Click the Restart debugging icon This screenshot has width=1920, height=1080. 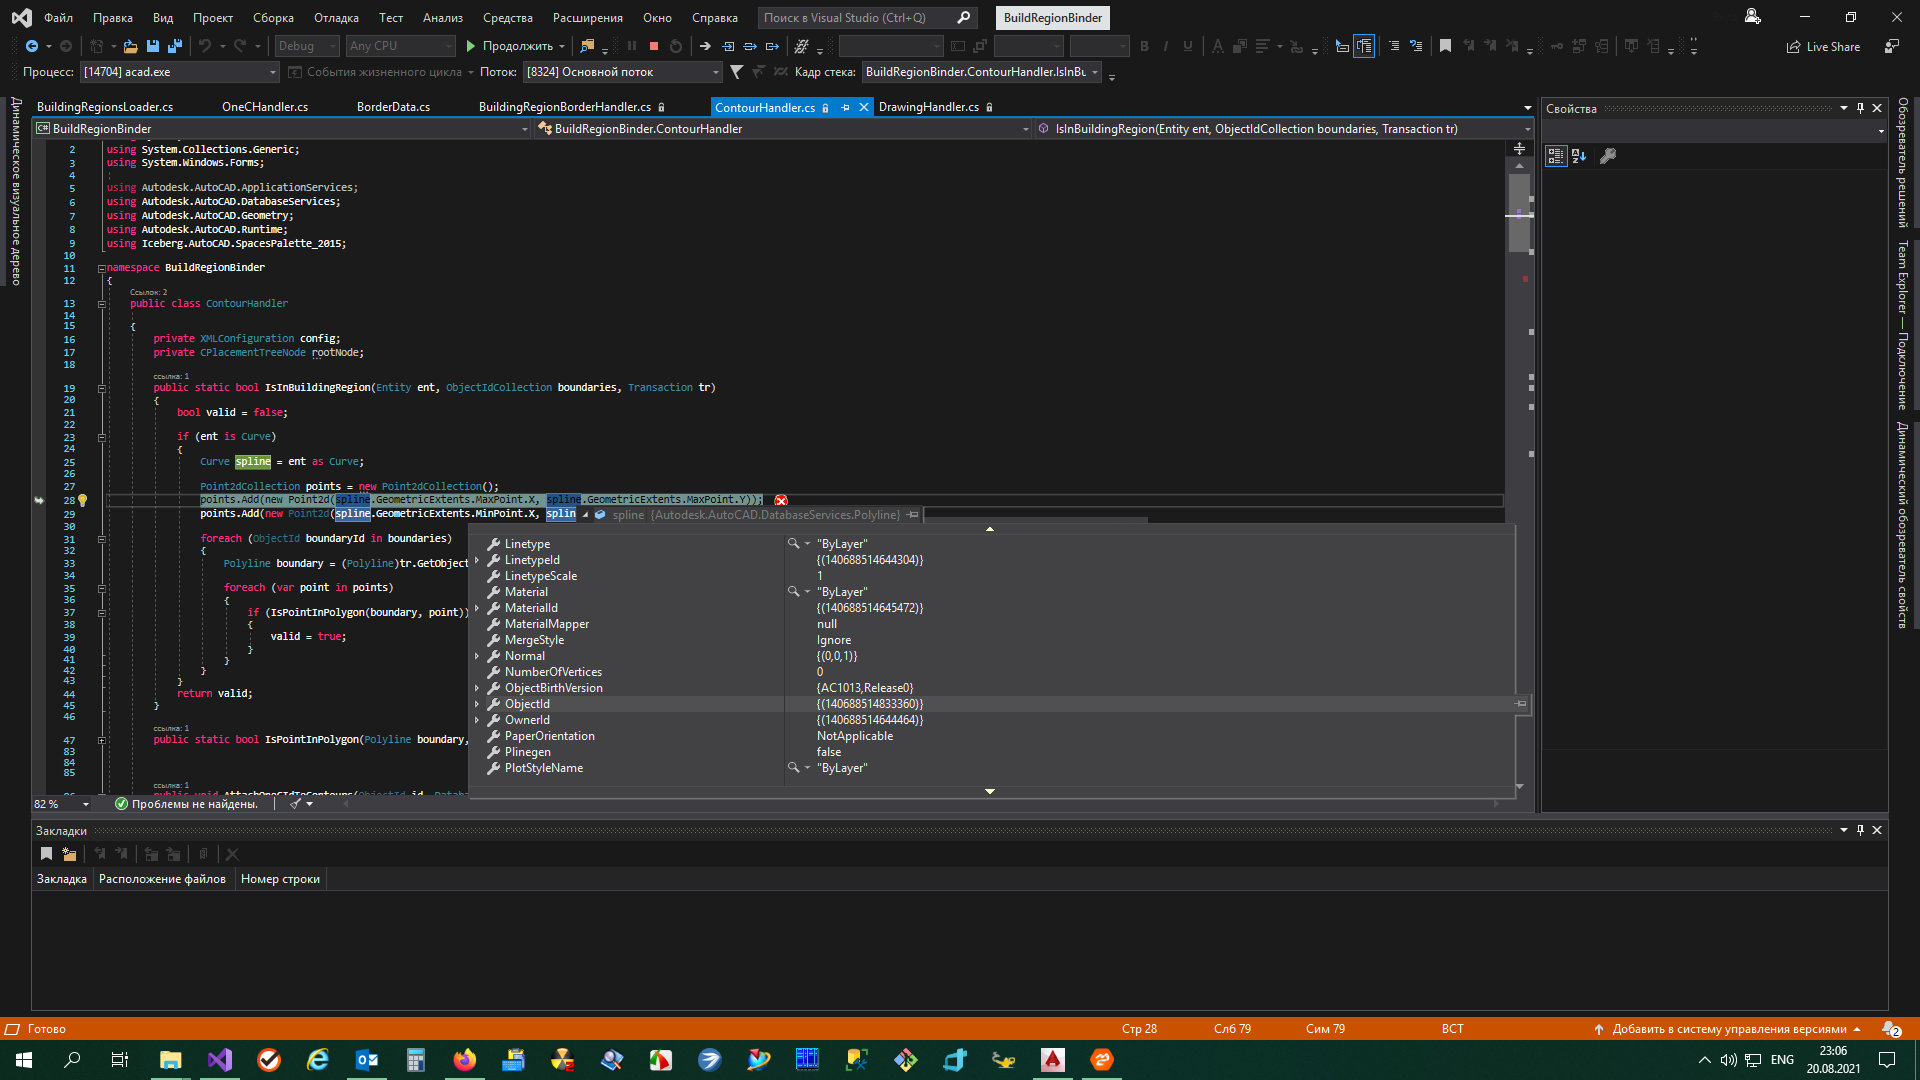(x=676, y=46)
